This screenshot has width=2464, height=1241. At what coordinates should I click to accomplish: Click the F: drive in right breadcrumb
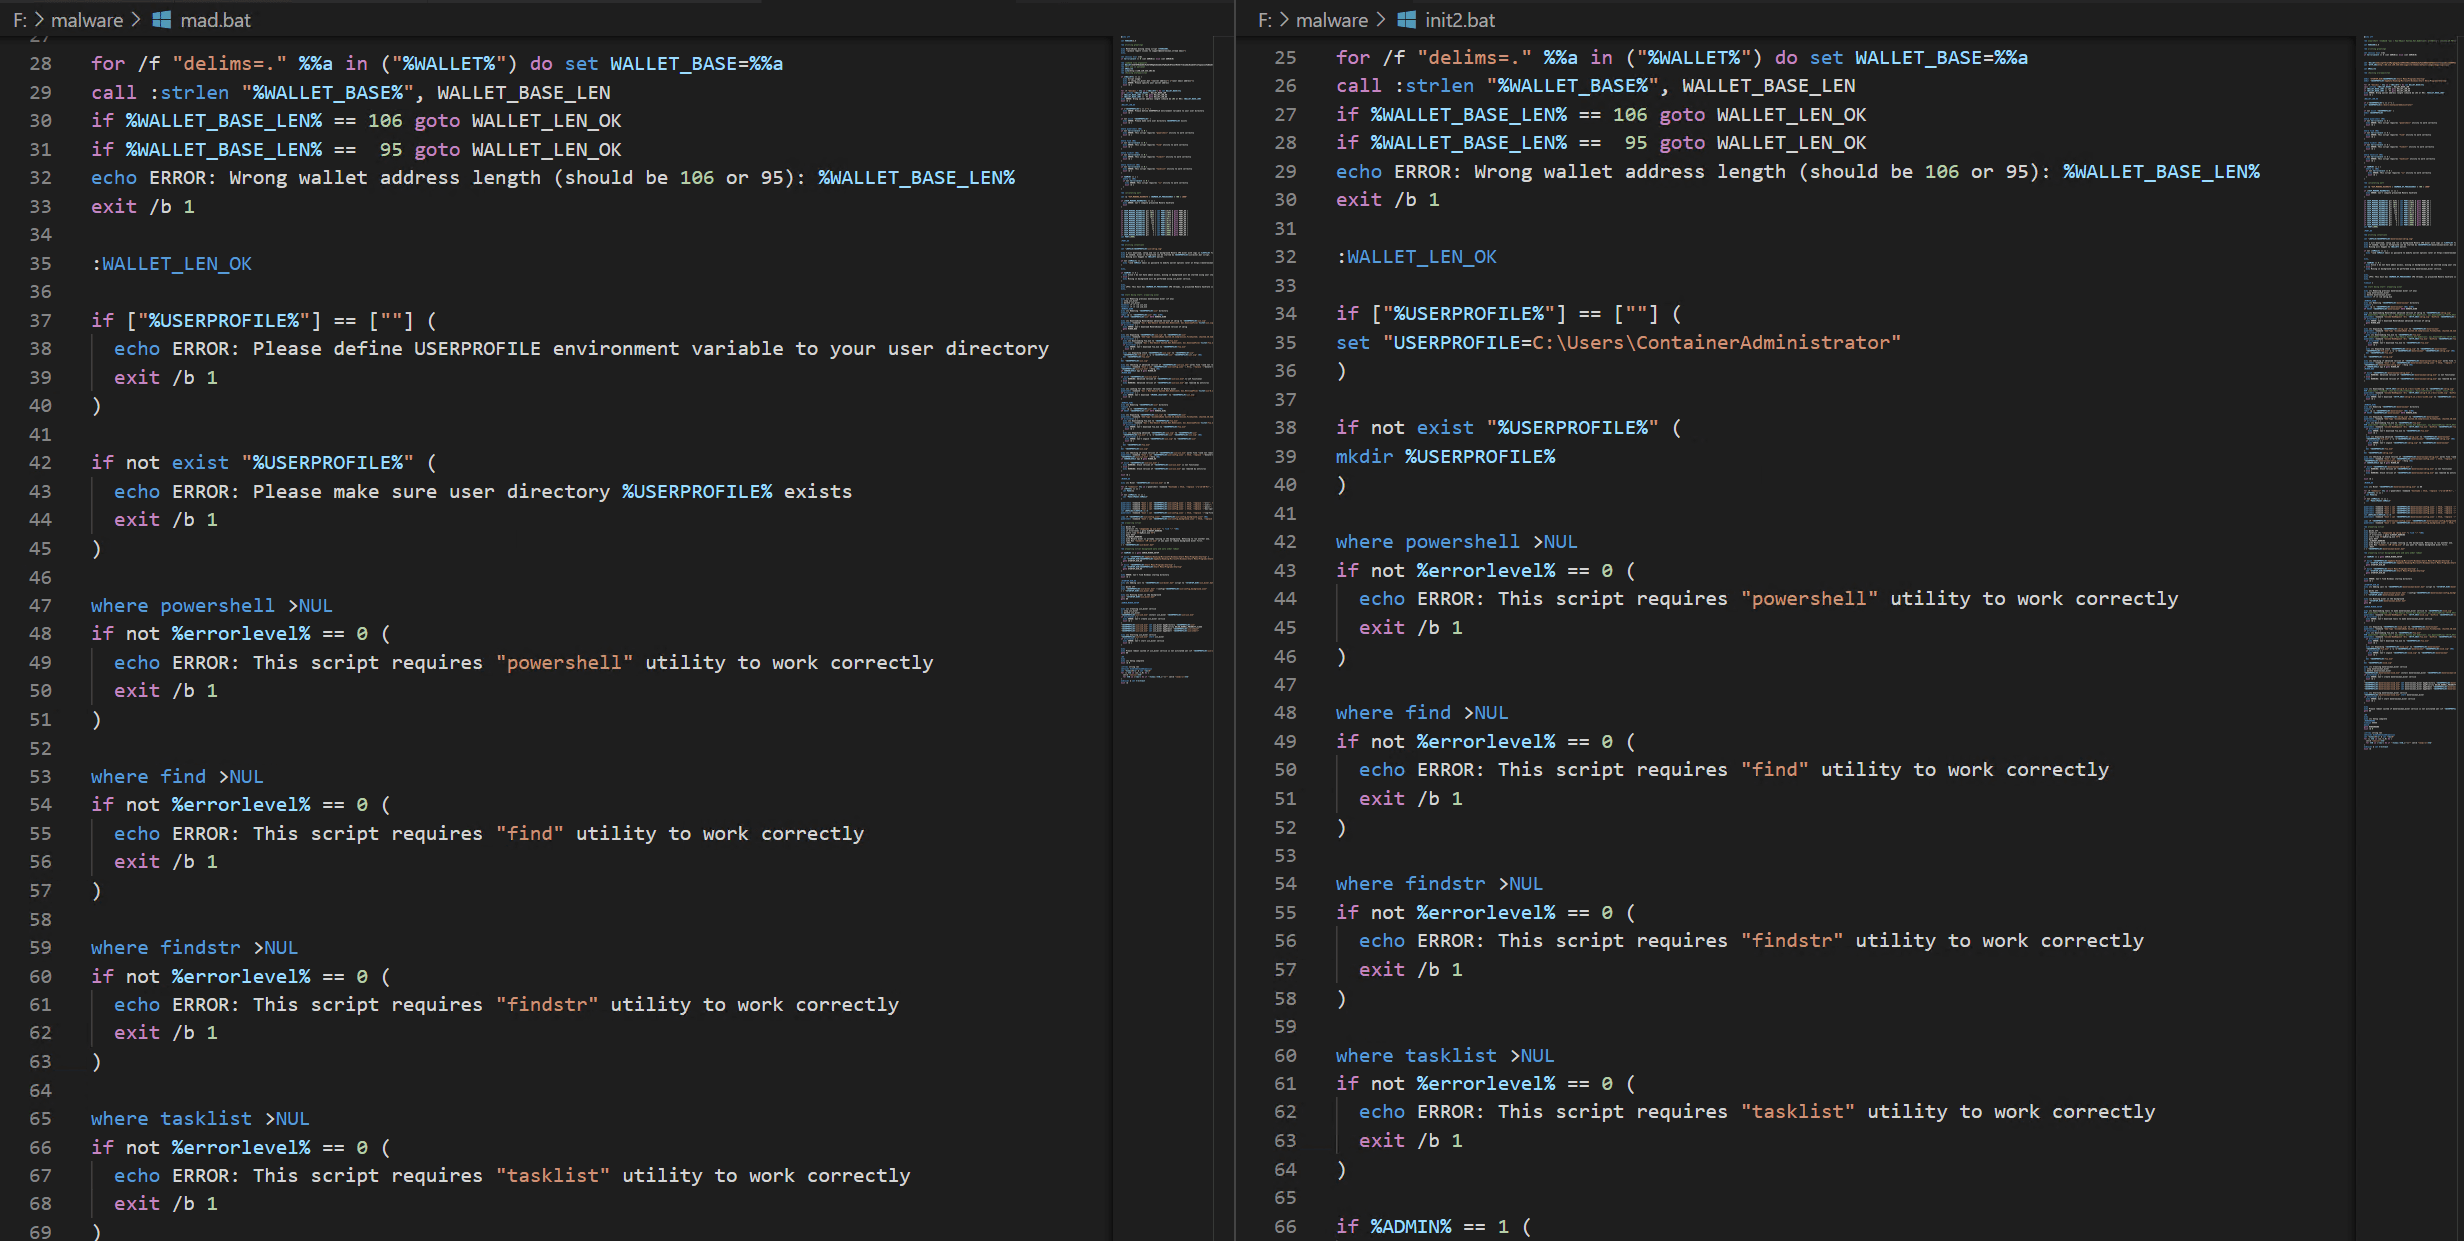point(1264,20)
